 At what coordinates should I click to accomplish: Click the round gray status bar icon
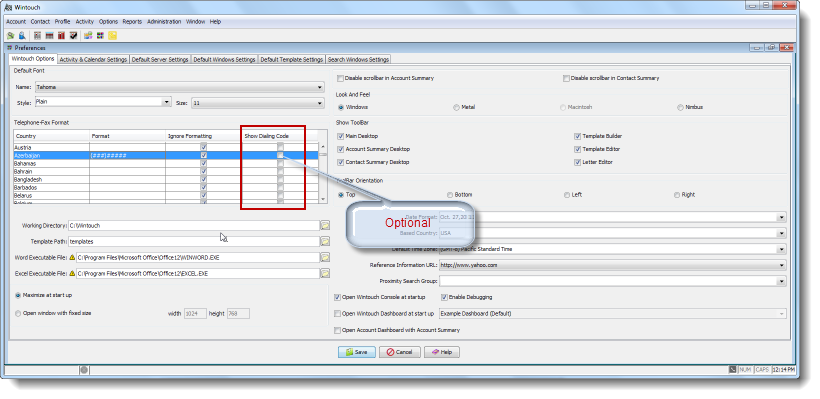pyautogui.click(x=84, y=370)
